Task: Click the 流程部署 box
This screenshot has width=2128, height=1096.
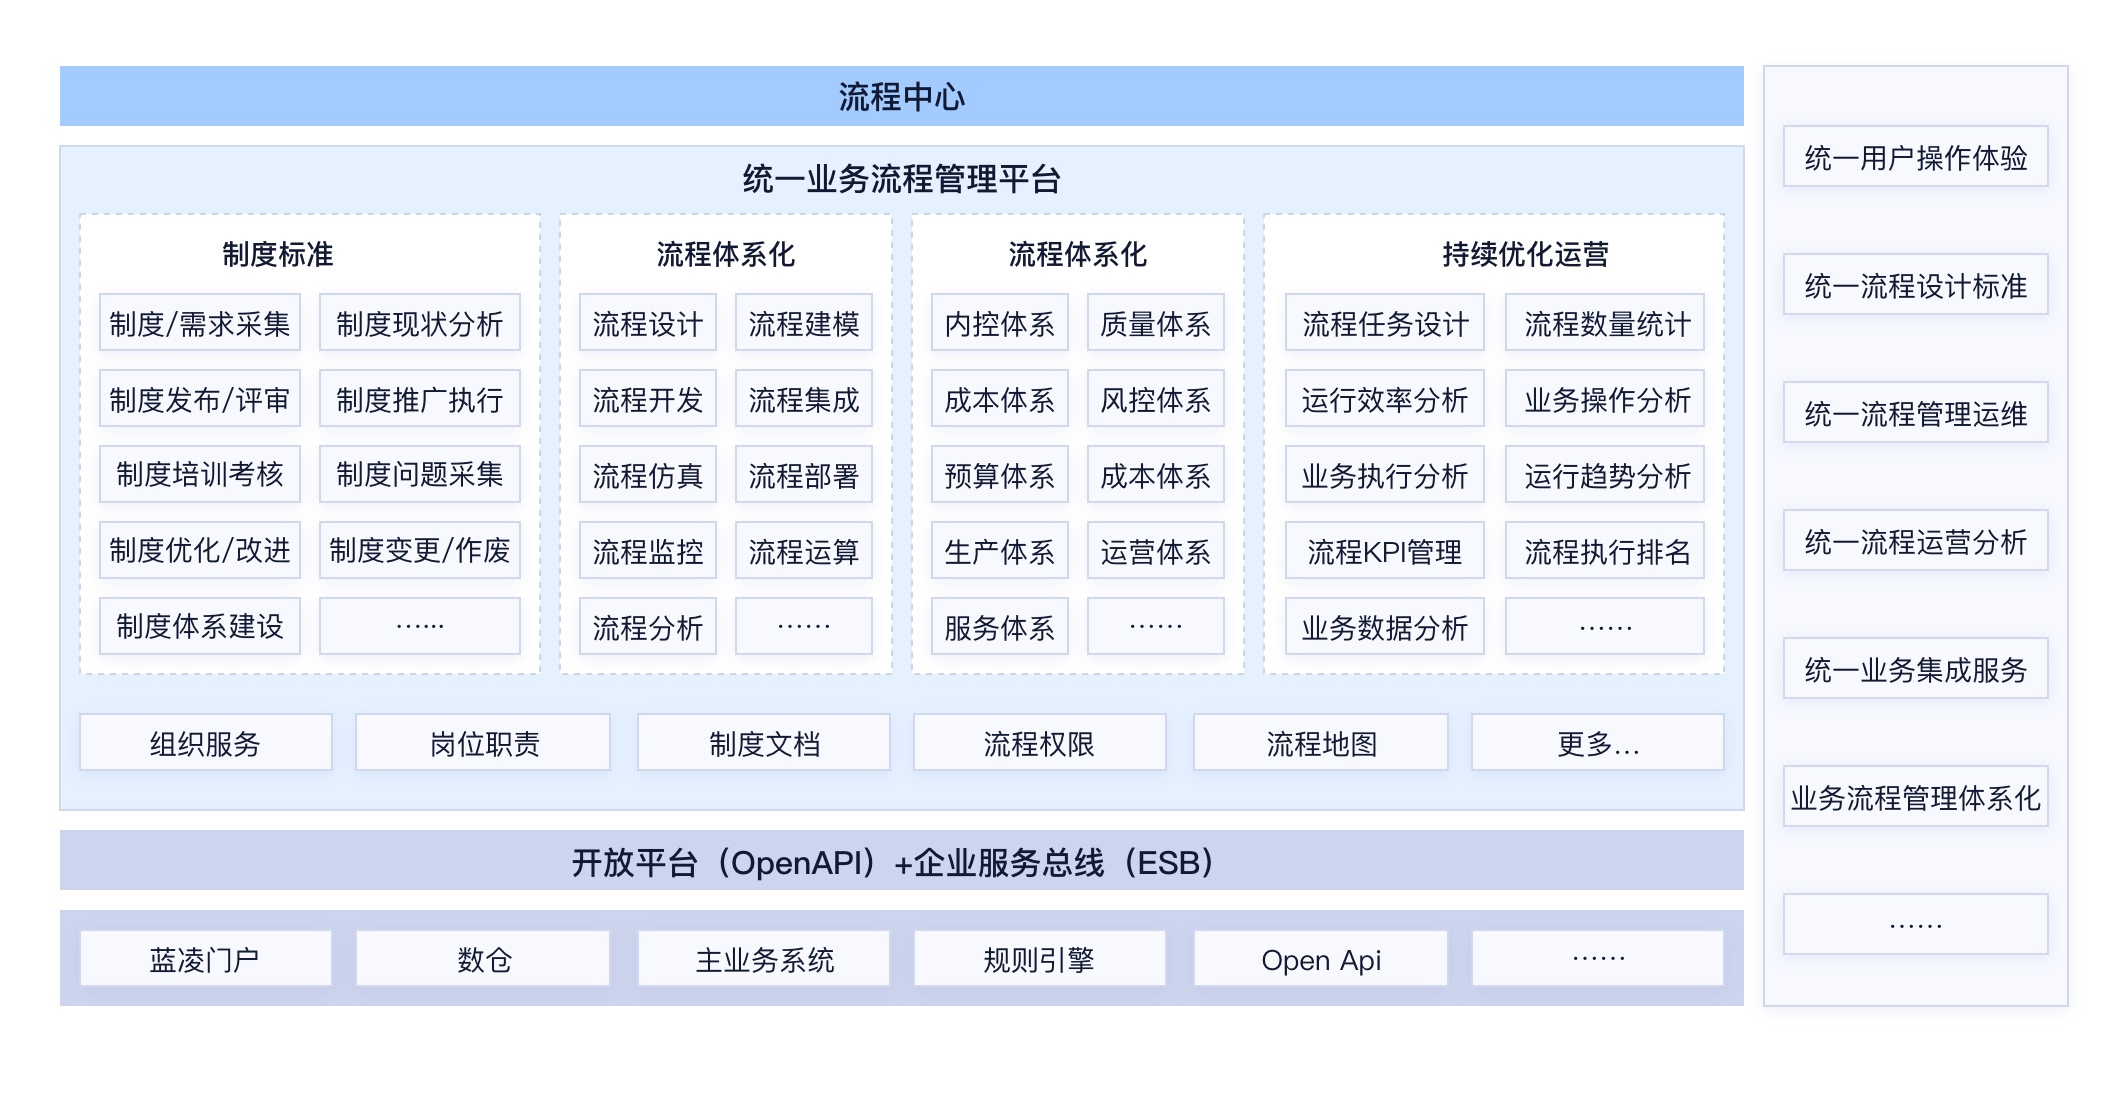Action: click(804, 474)
